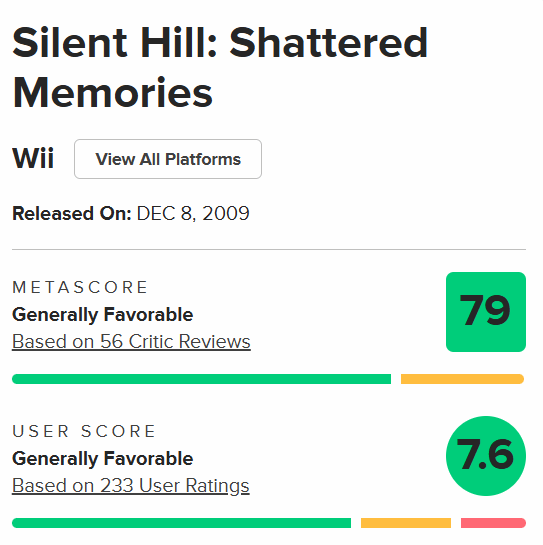Screen dimensions: 543x545
Task: Click Generally Favorable under Metascore
Action: (103, 315)
